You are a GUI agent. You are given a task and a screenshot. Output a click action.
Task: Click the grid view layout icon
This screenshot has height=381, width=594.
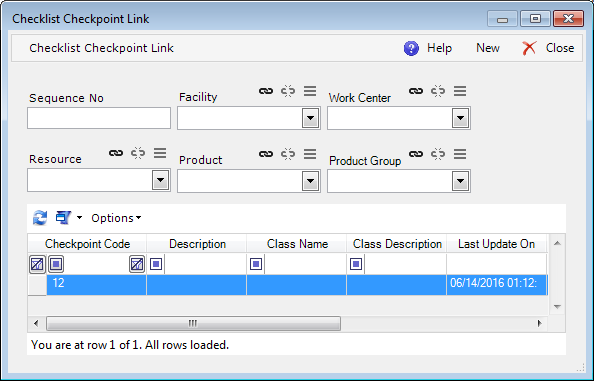click(63, 218)
